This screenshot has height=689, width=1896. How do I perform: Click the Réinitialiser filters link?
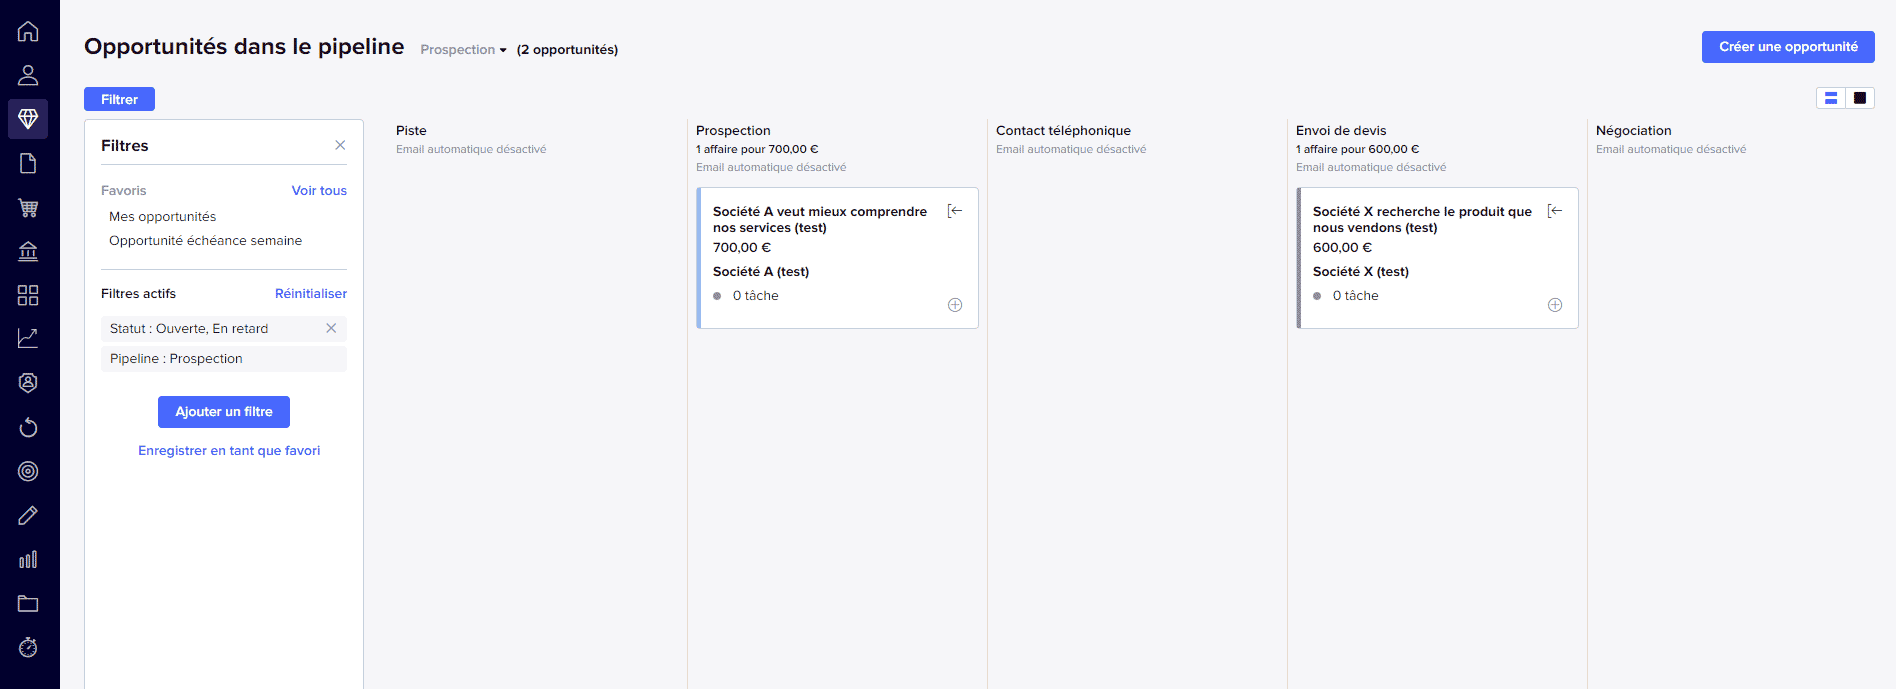pos(311,294)
